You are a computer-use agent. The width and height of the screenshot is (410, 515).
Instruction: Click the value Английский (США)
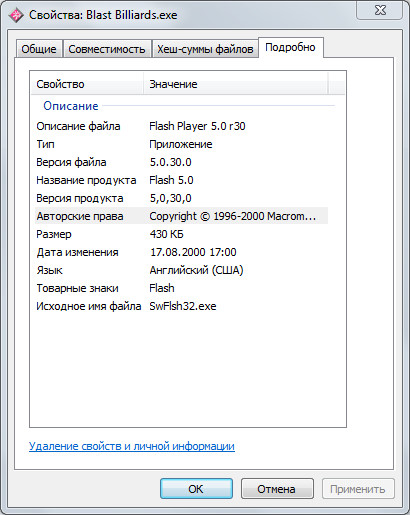[196, 270]
